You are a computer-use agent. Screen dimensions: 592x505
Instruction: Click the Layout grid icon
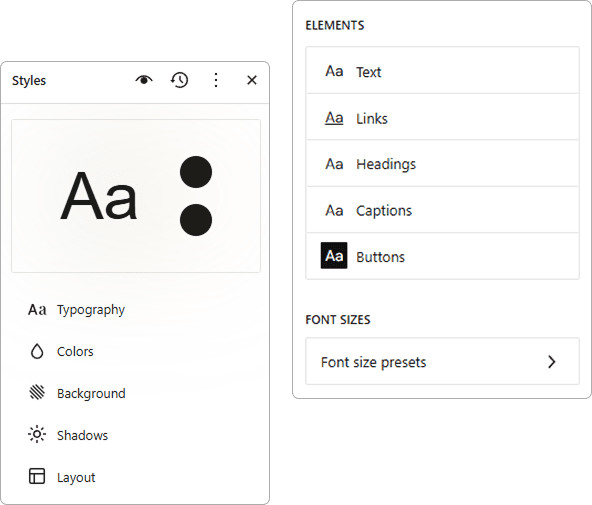pyautogui.click(x=37, y=476)
